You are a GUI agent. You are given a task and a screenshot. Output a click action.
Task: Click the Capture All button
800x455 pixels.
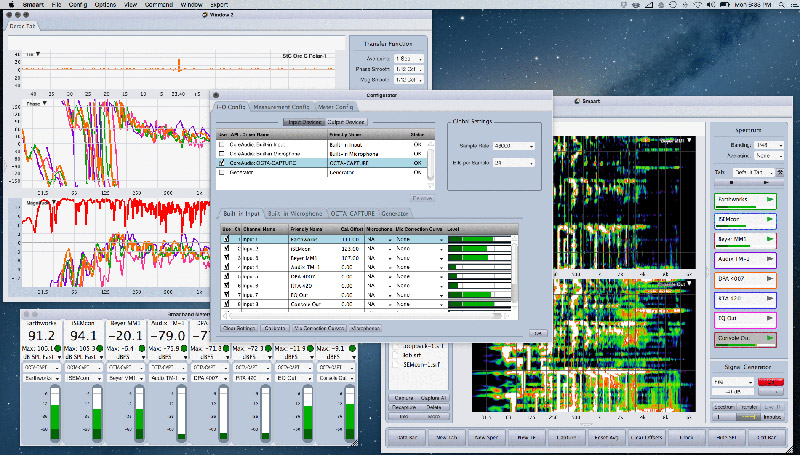(x=434, y=398)
